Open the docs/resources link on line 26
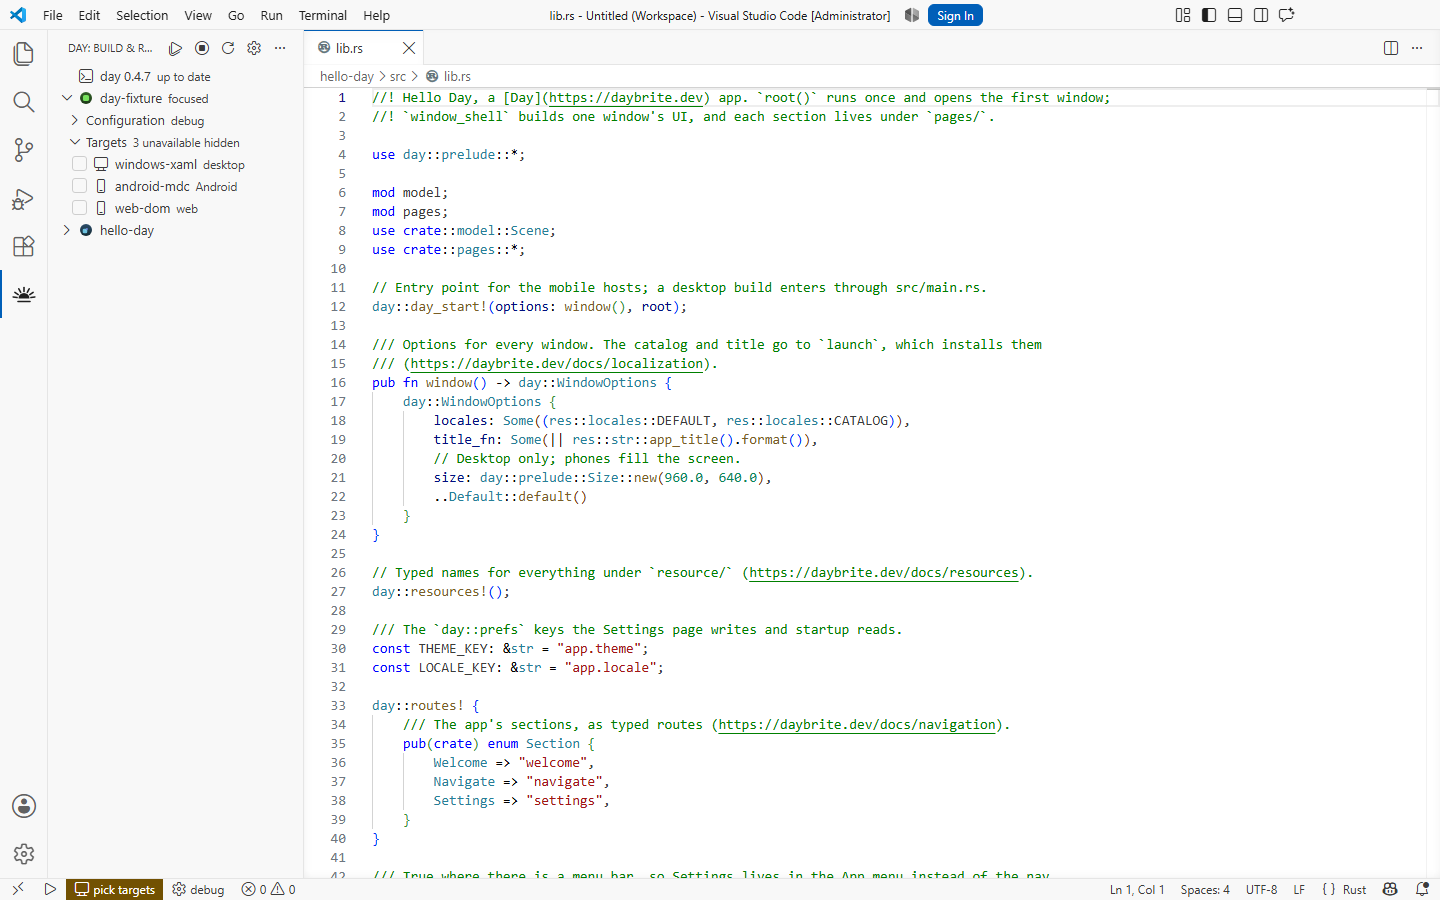The height and width of the screenshot is (900, 1440). coord(884,572)
